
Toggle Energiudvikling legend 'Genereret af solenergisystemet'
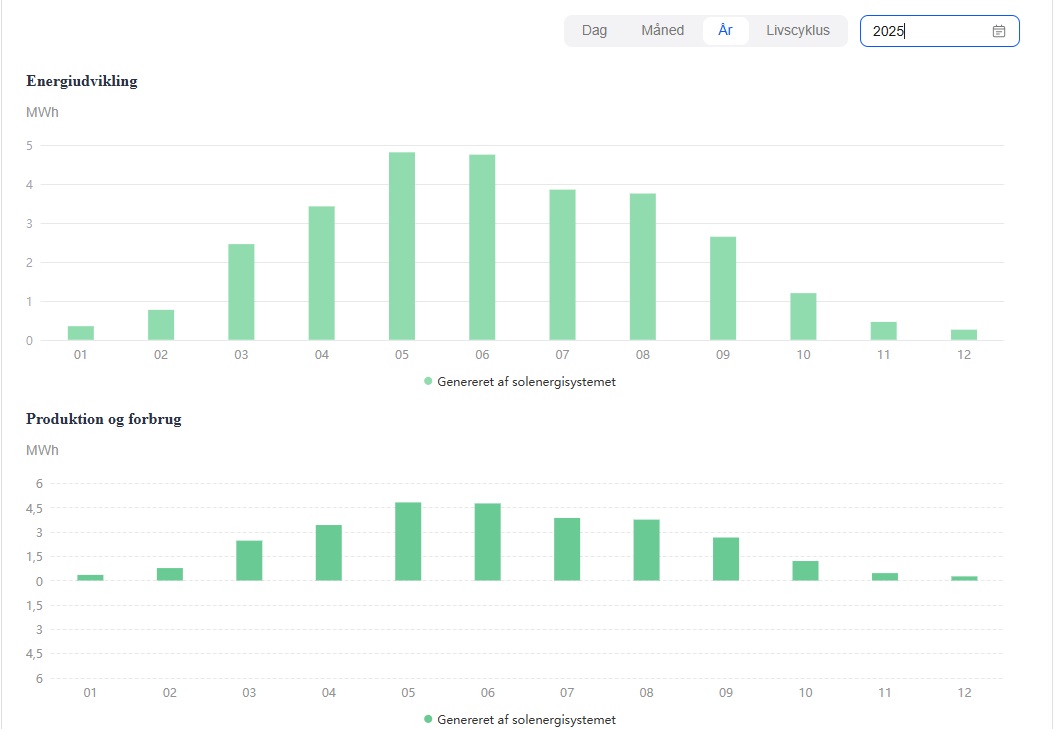click(526, 381)
